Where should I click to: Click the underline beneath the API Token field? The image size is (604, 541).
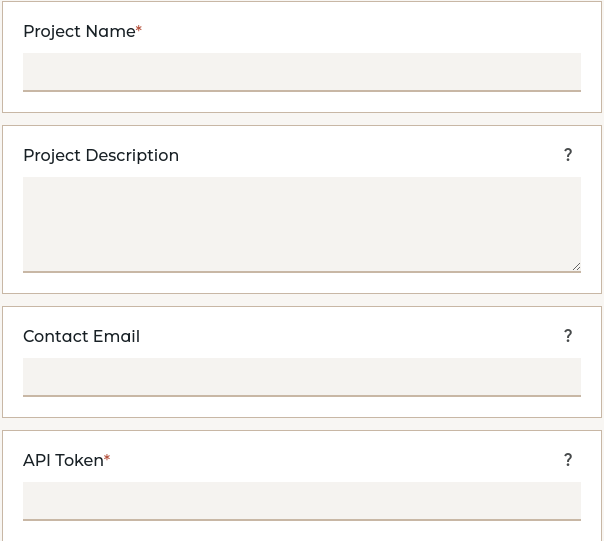[301, 520]
